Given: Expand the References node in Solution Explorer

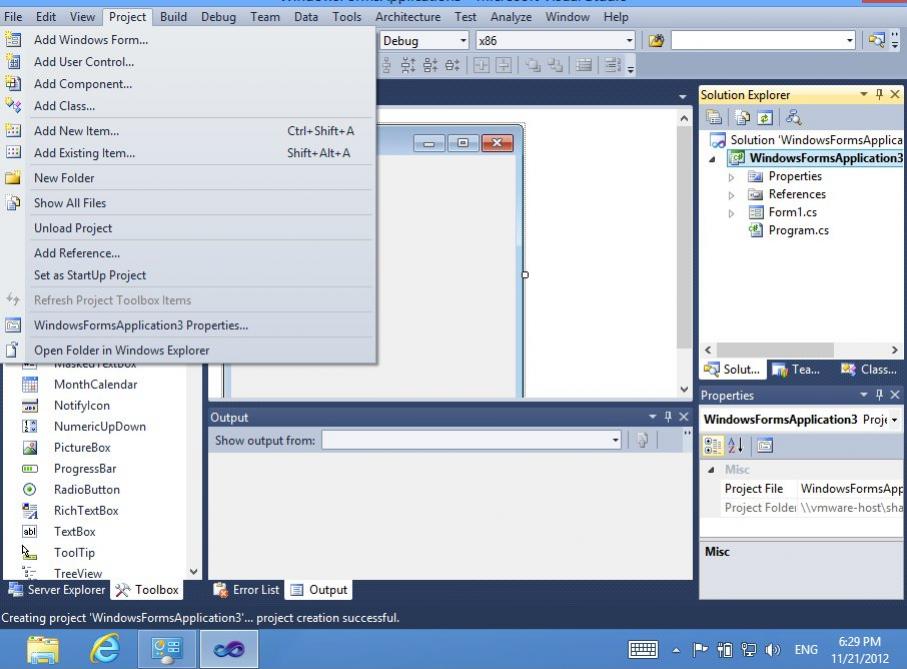Looking at the screenshot, I should 731,195.
